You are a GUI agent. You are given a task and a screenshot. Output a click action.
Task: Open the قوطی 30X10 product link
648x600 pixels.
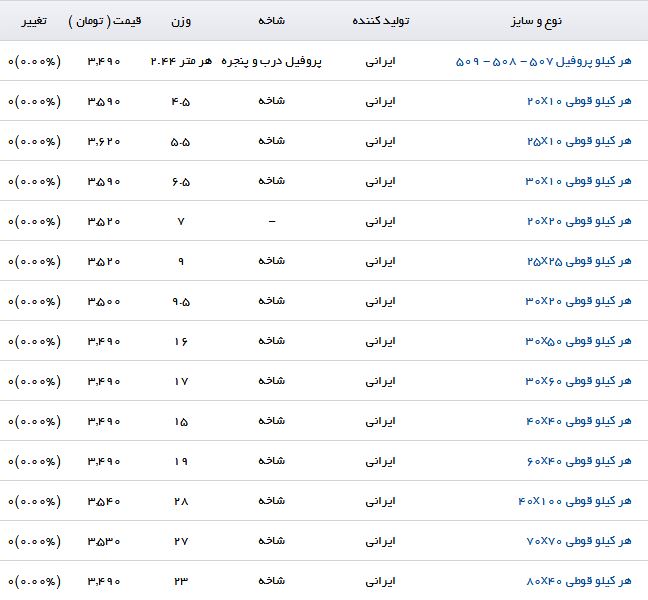[579, 181]
